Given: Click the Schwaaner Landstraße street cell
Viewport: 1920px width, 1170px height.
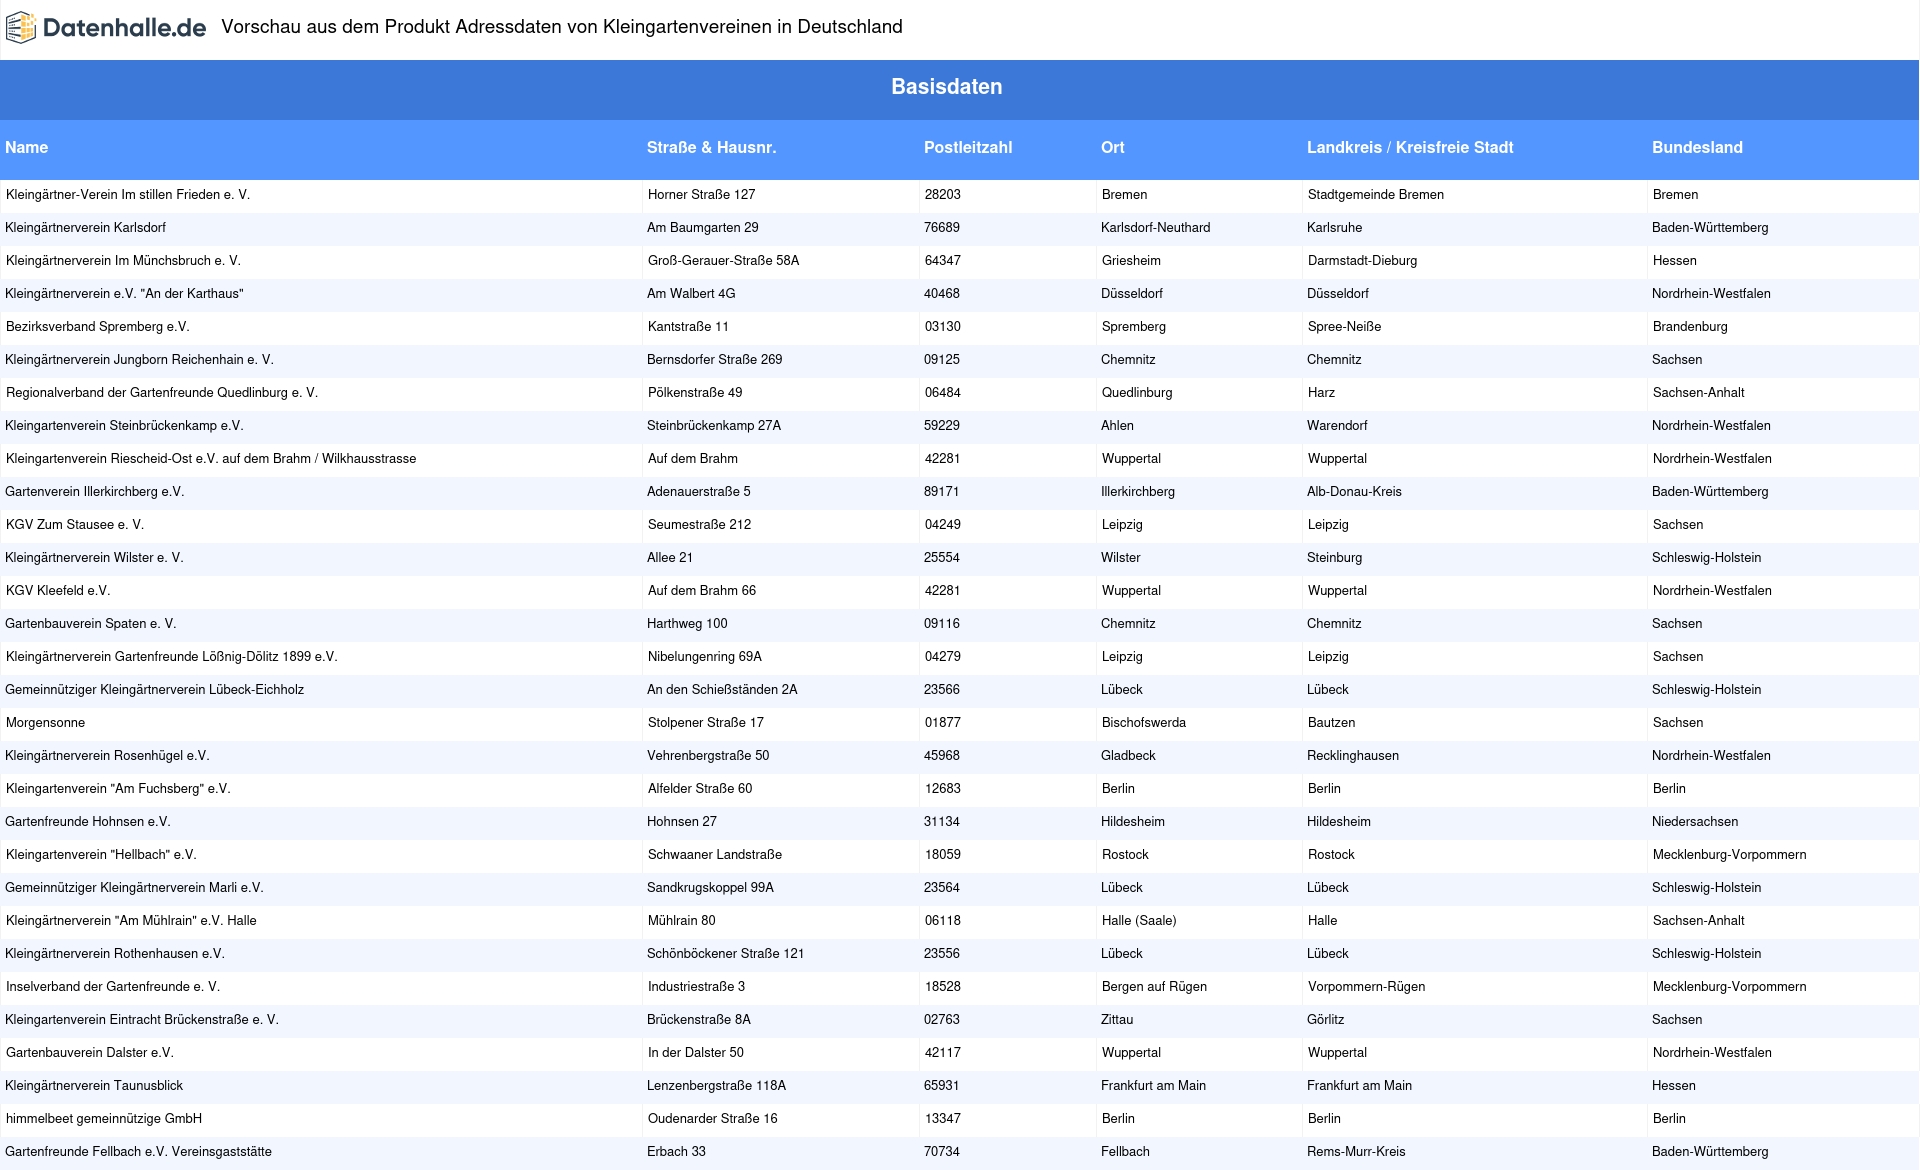Looking at the screenshot, I should (715, 855).
